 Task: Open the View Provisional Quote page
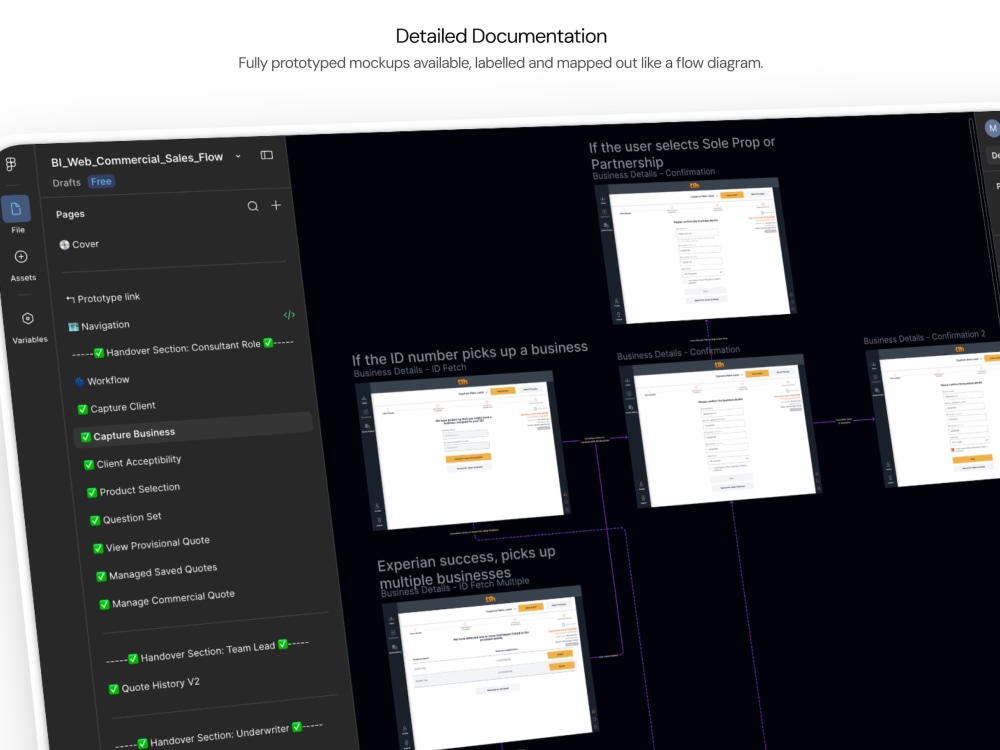[151, 544]
